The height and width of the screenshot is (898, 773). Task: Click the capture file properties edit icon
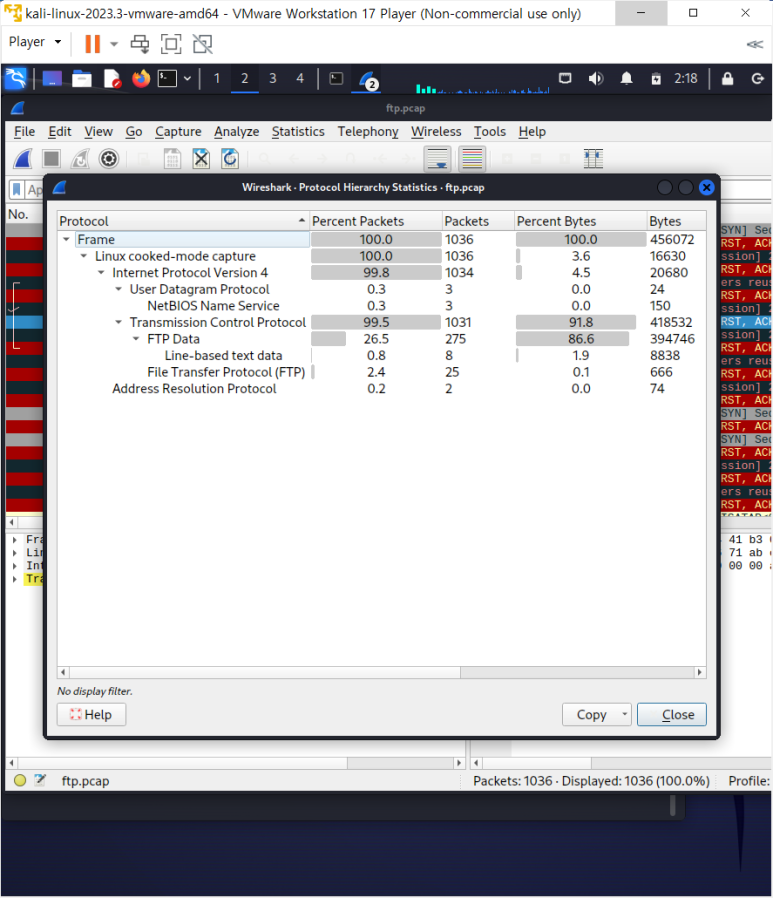point(40,779)
